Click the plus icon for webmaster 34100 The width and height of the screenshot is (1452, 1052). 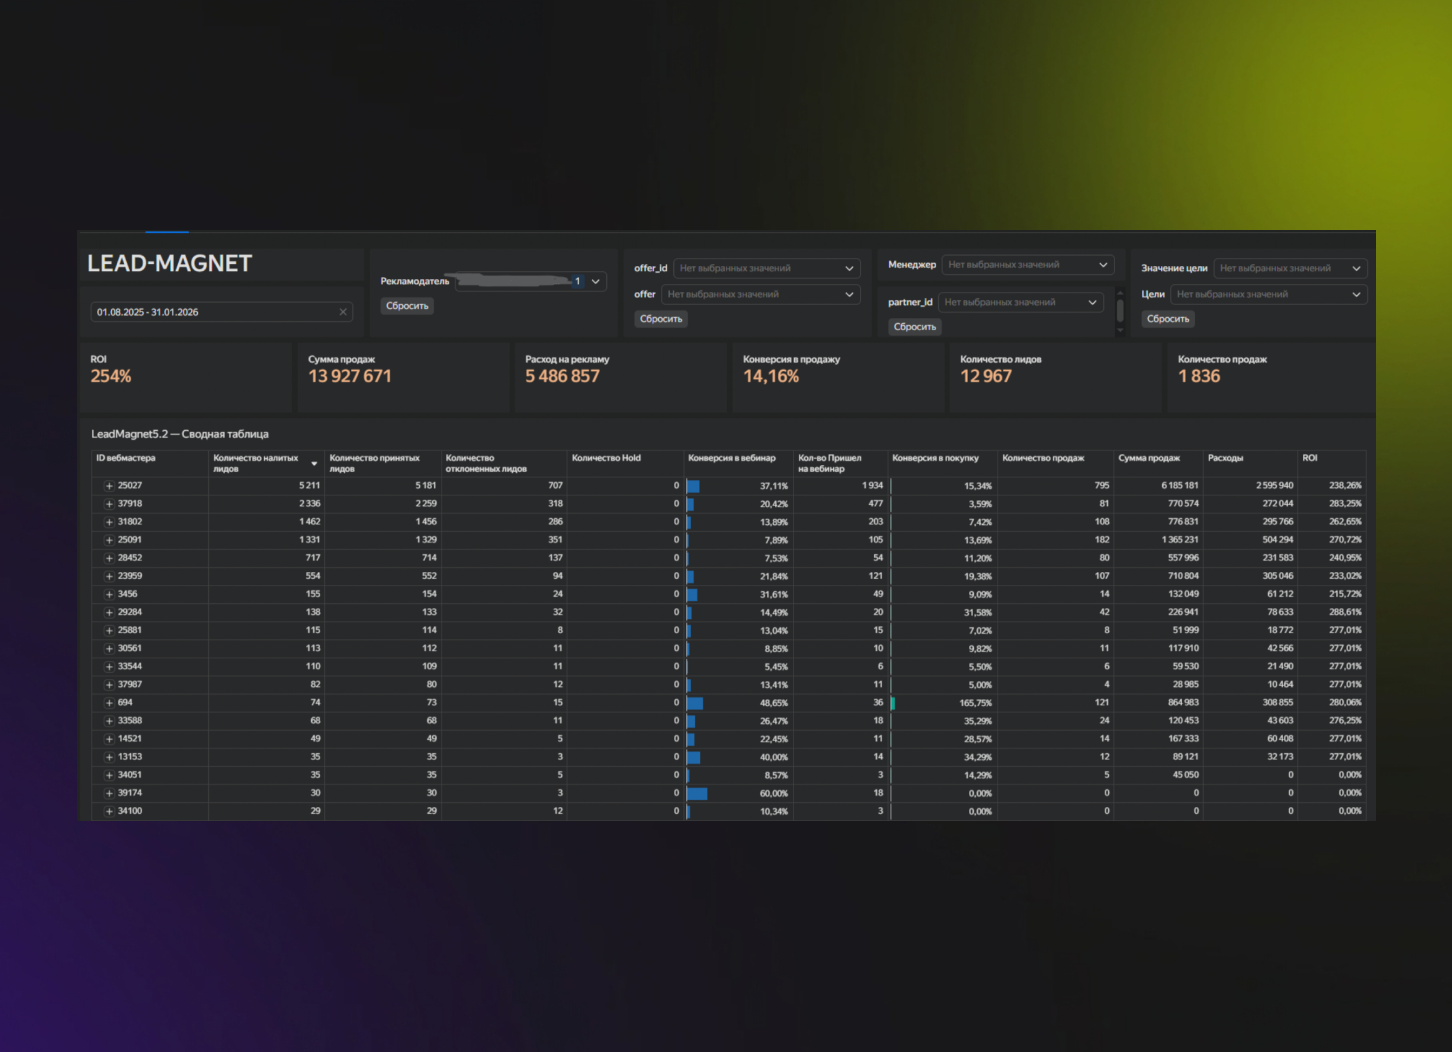click(x=109, y=811)
